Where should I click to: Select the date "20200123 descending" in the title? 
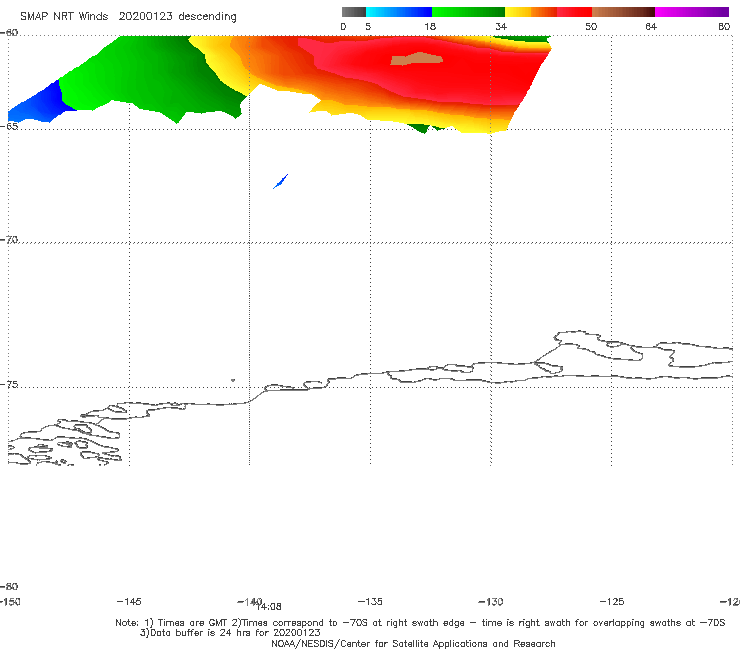pos(177,17)
